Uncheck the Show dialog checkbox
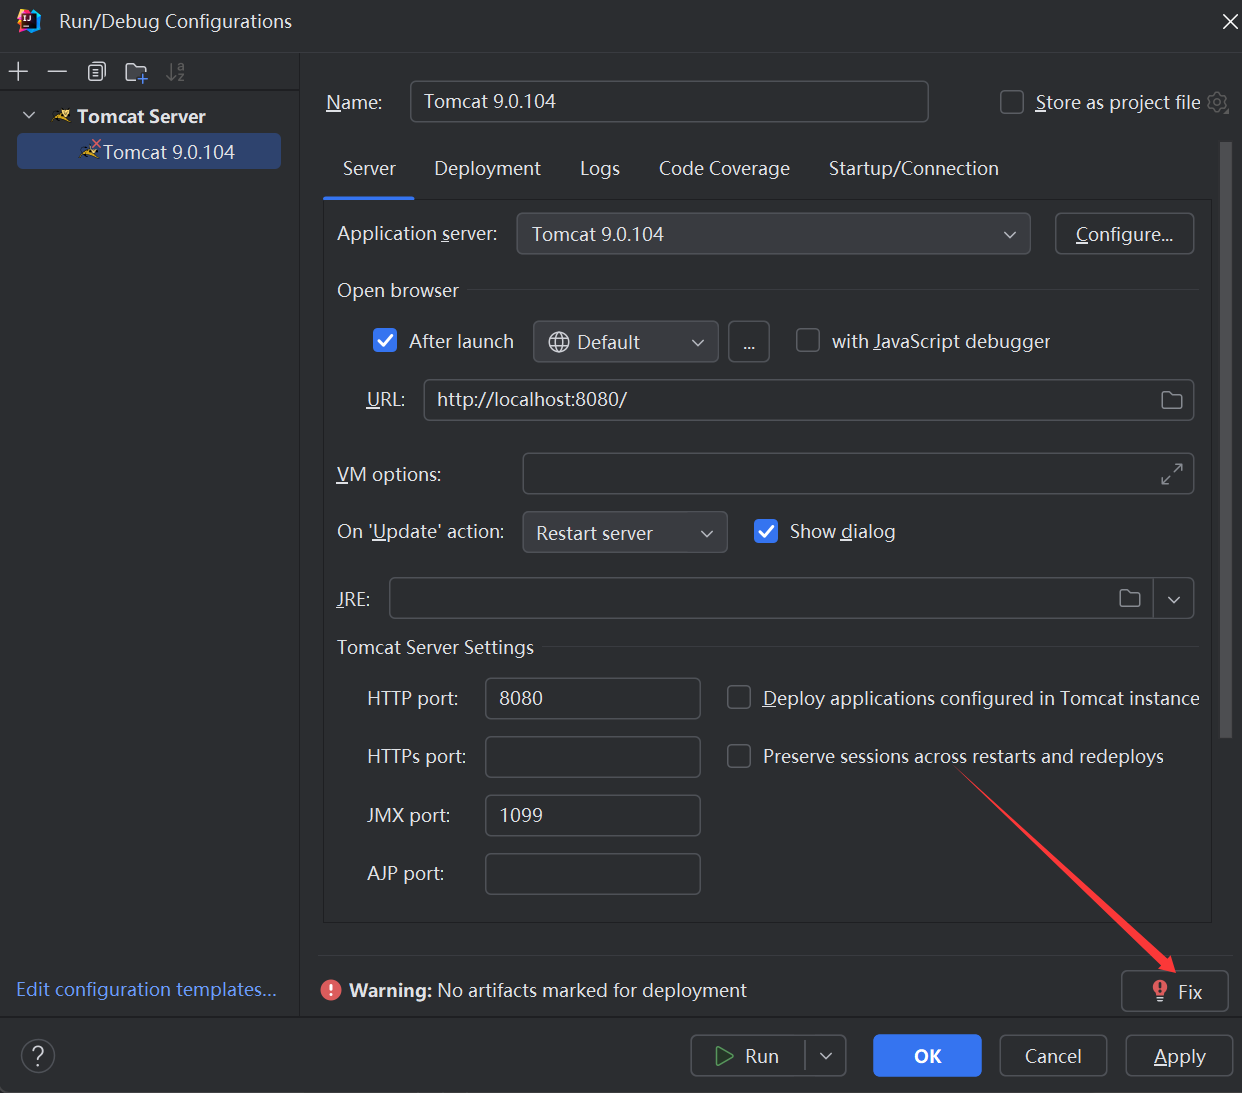The height and width of the screenshot is (1093, 1242). pos(766,531)
